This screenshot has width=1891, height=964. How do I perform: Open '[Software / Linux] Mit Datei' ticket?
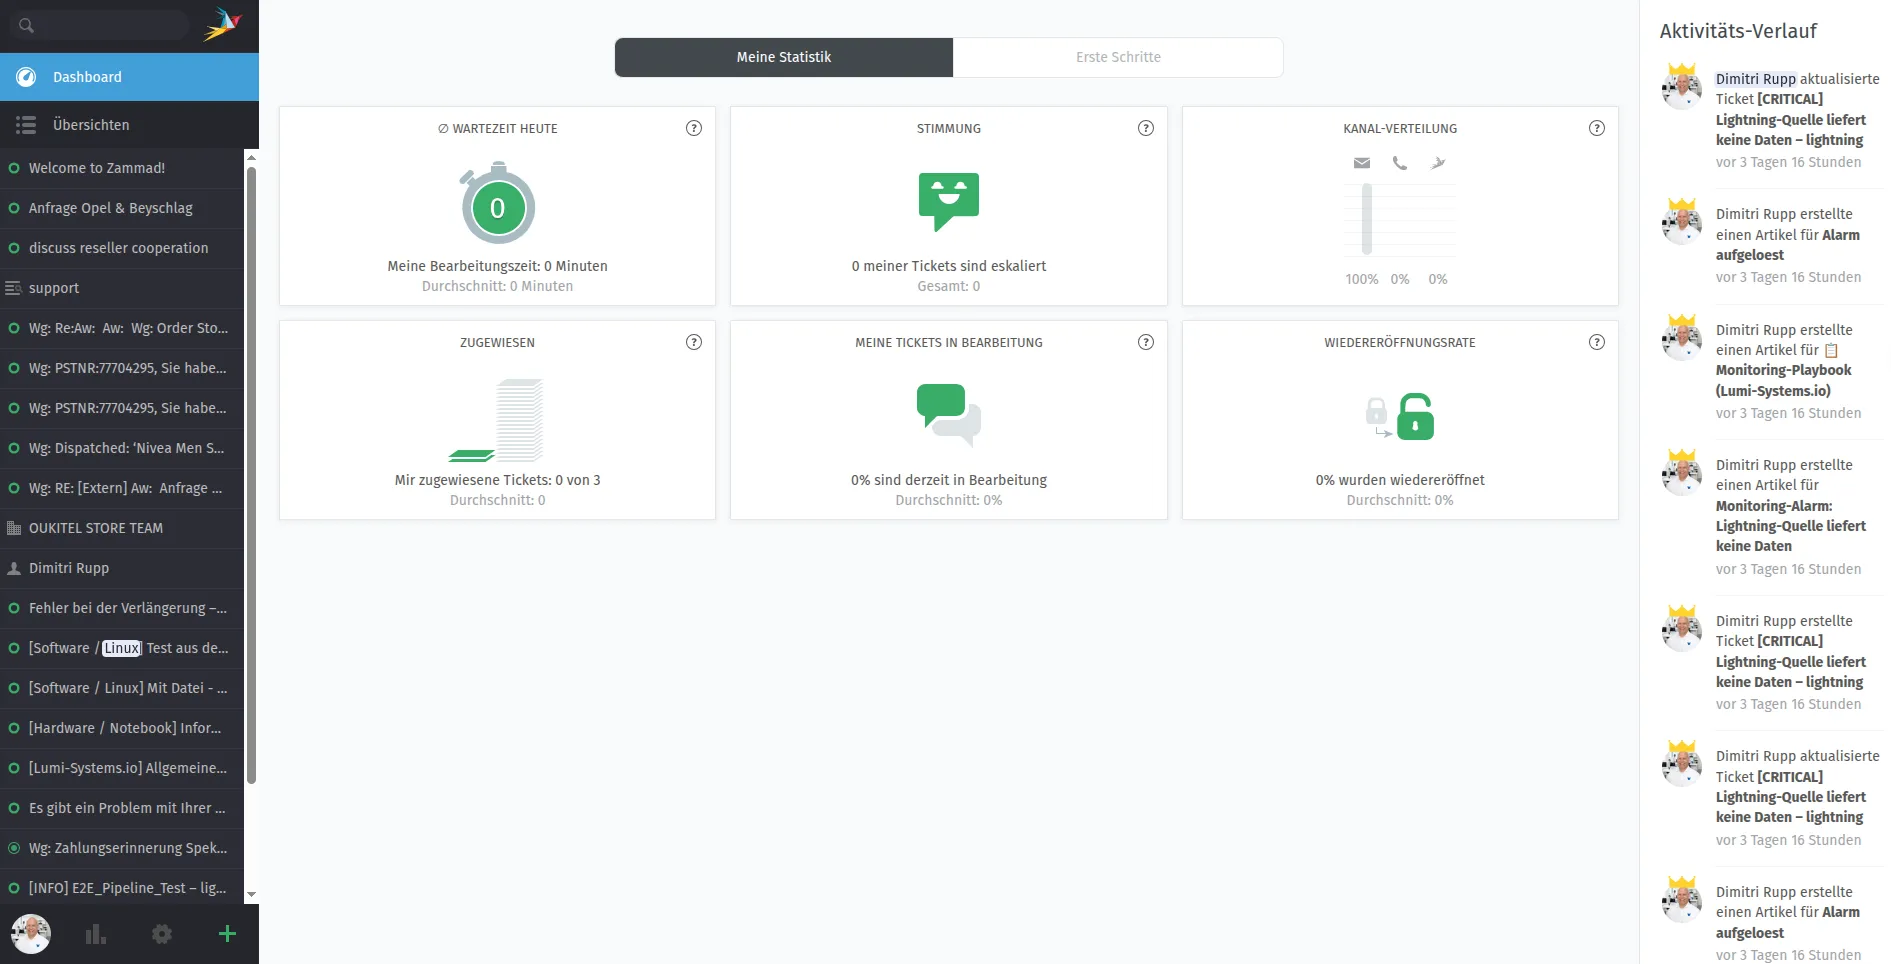[122, 688]
